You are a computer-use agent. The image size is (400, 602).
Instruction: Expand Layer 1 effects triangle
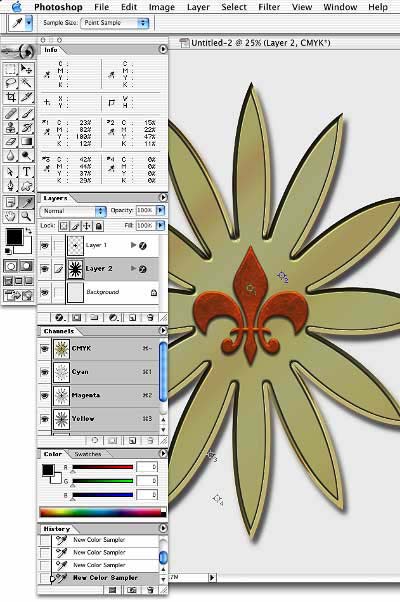pos(133,245)
